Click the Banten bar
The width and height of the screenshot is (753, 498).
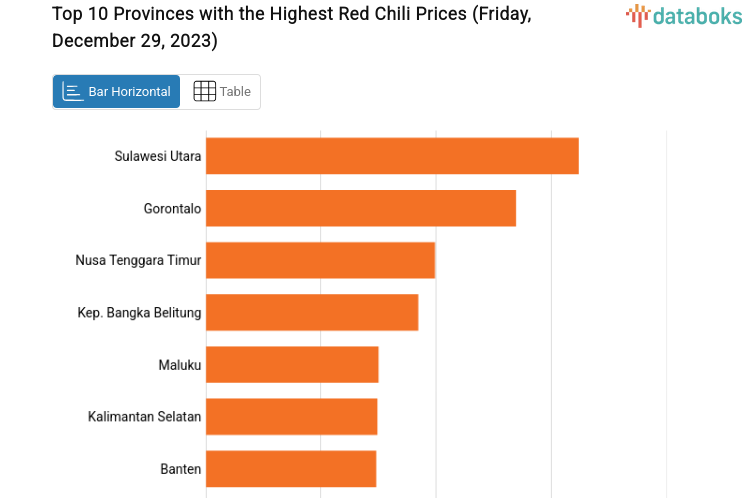291,468
